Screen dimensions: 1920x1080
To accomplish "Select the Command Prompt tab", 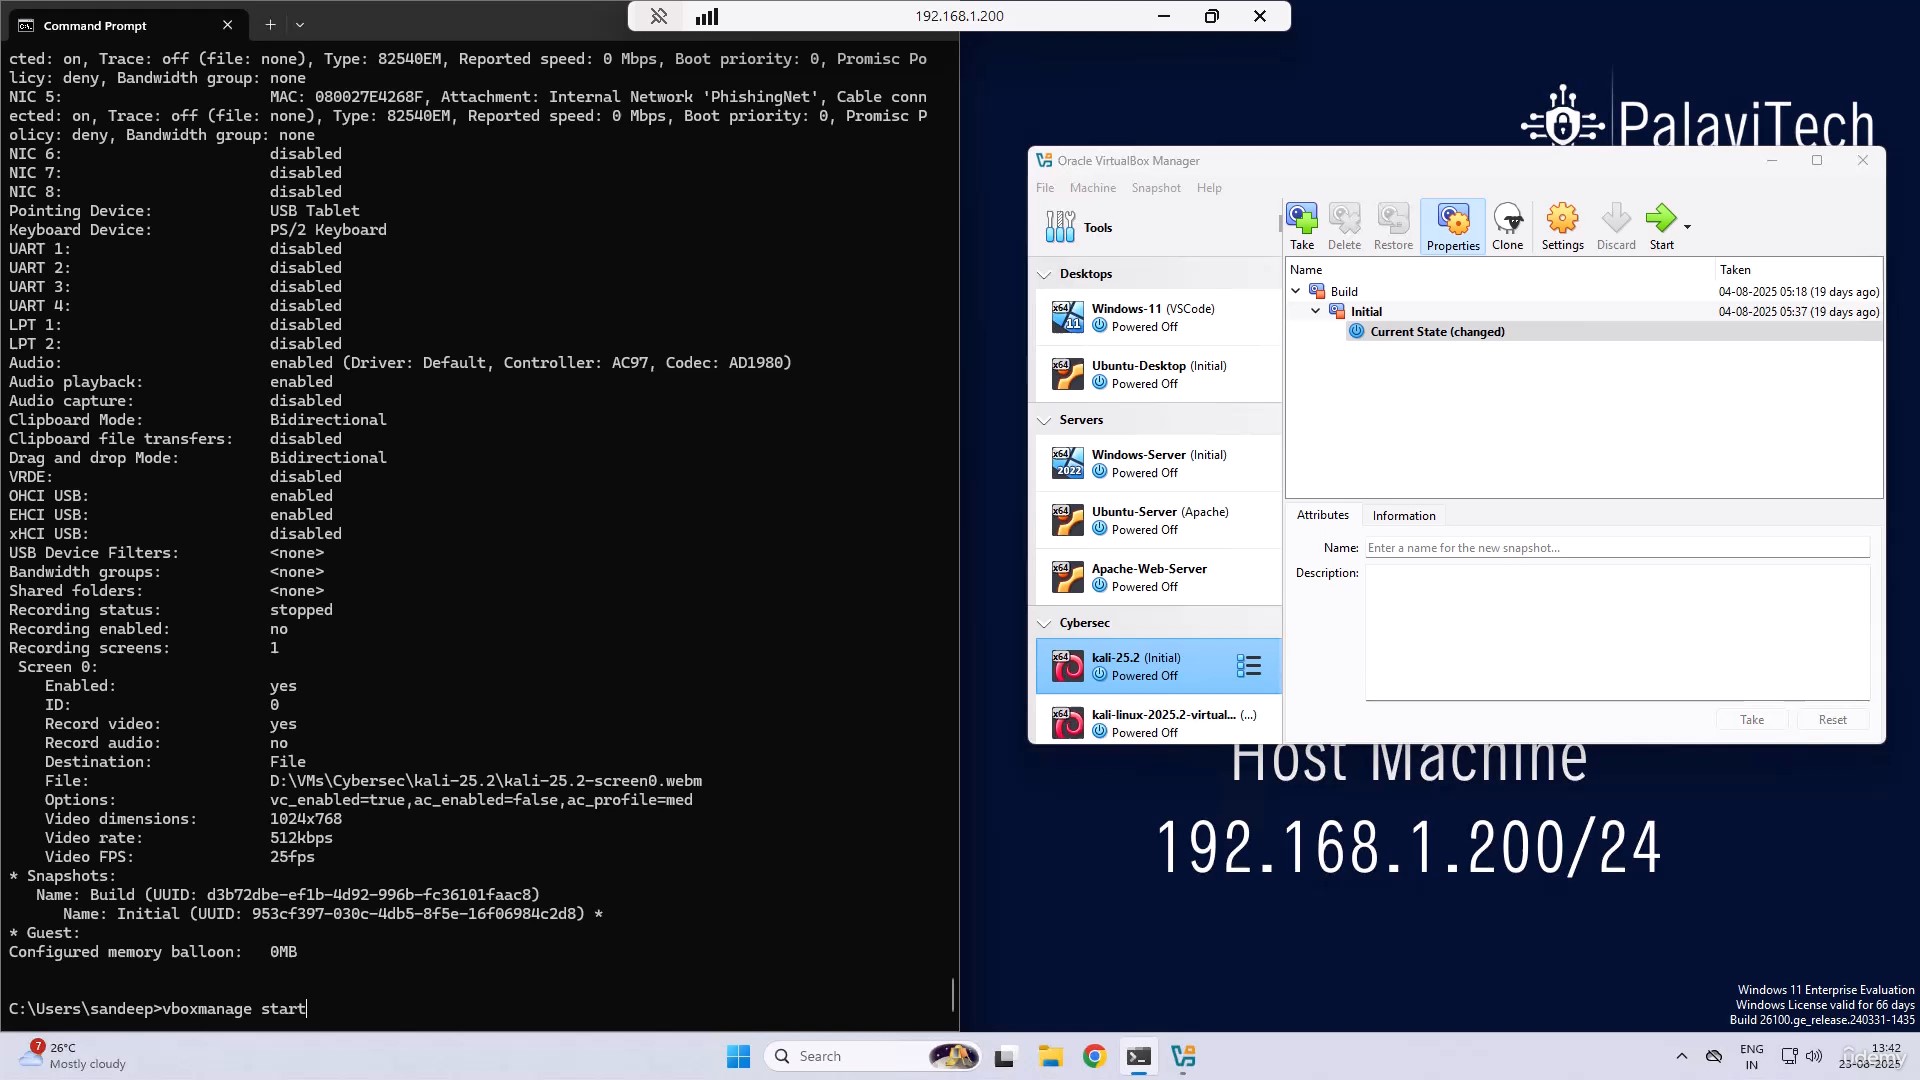I will point(126,25).
